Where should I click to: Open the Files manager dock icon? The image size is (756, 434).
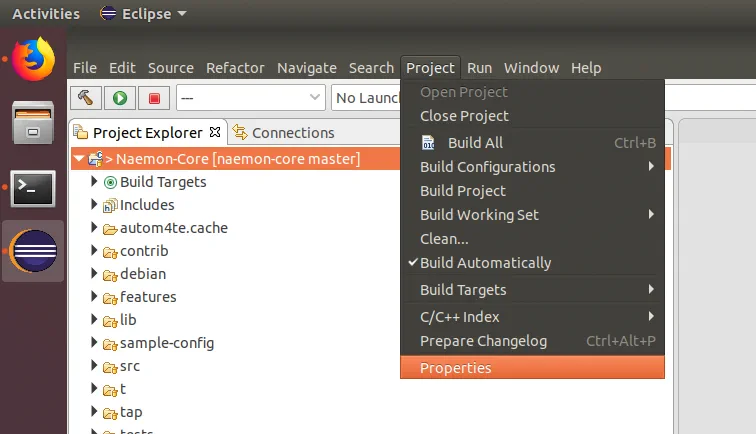click(x=33, y=123)
